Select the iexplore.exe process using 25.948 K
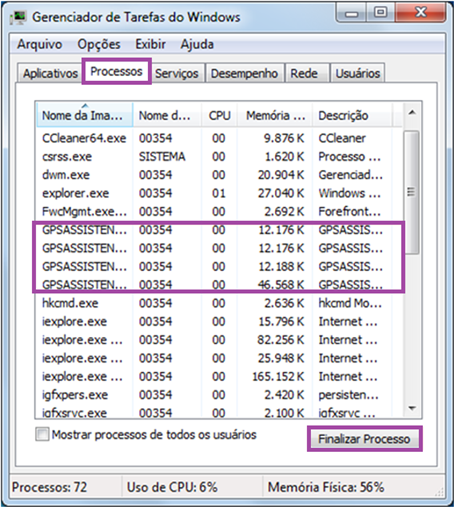 coord(219,358)
